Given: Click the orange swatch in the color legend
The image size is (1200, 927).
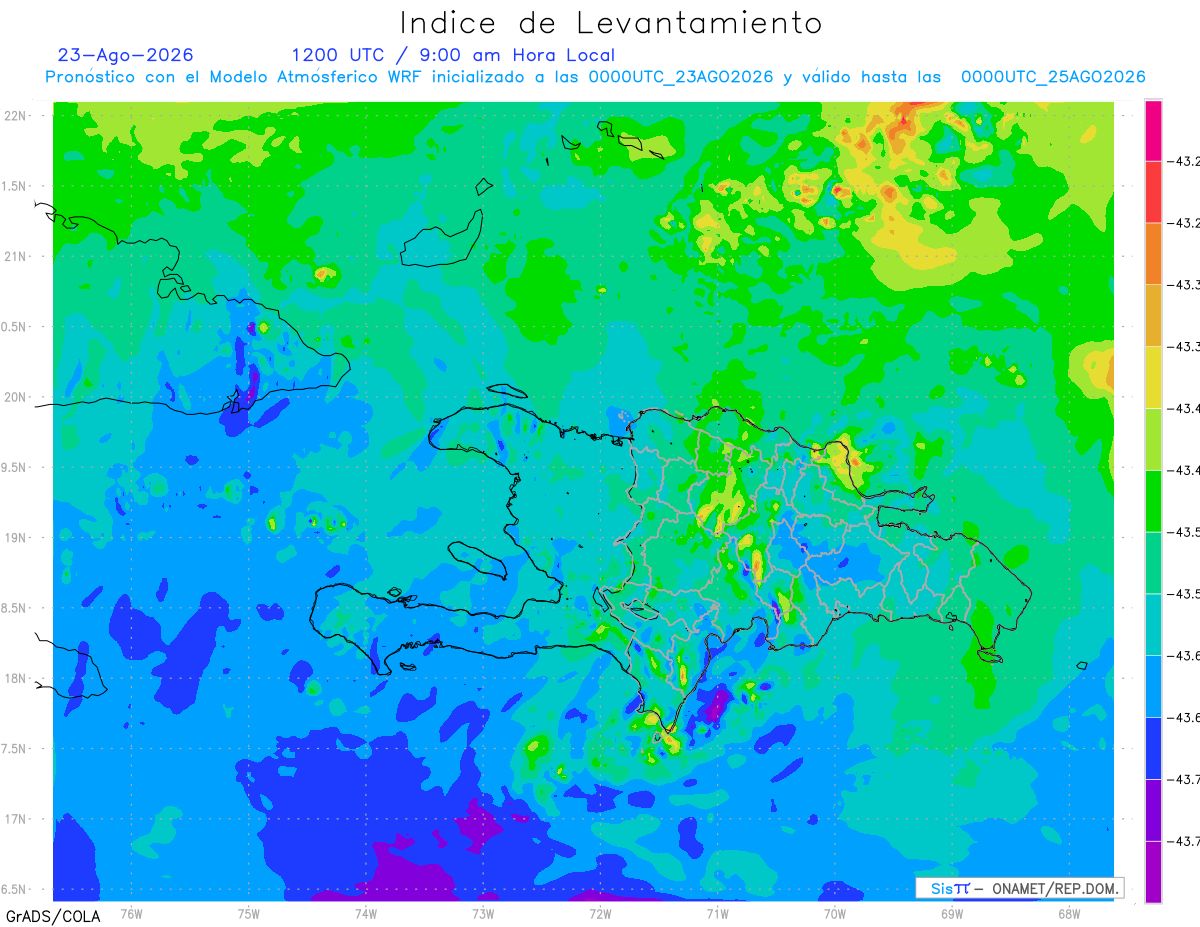Looking at the screenshot, I should click(1153, 254).
